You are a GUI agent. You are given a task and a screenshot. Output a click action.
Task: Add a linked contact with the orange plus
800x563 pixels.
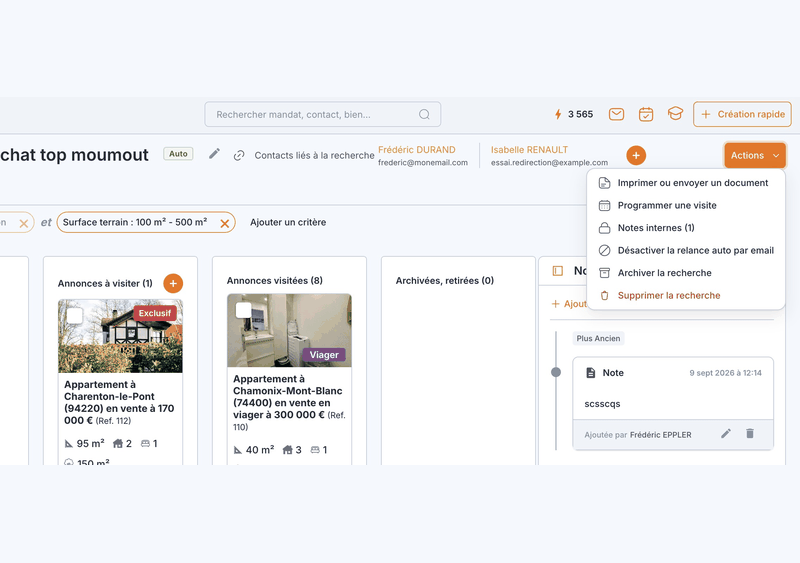pos(636,155)
